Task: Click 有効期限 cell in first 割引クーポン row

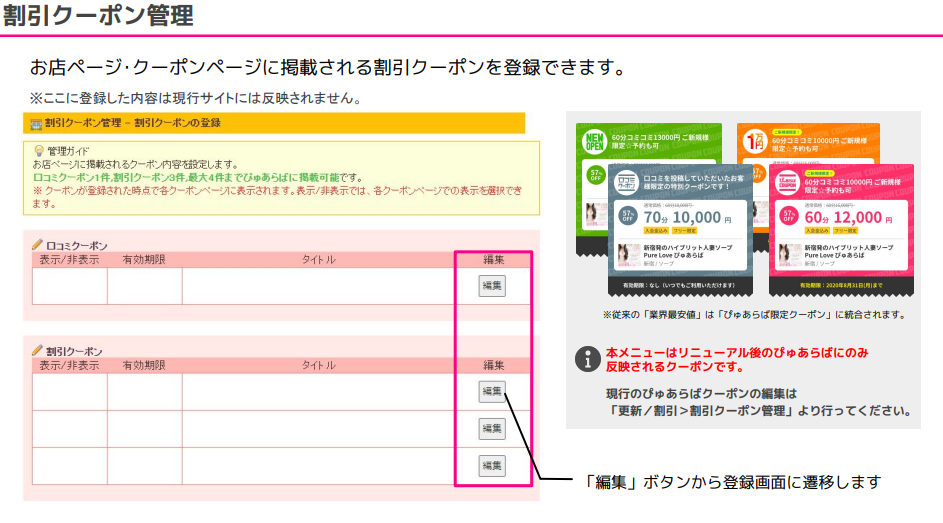Action: 144,392
